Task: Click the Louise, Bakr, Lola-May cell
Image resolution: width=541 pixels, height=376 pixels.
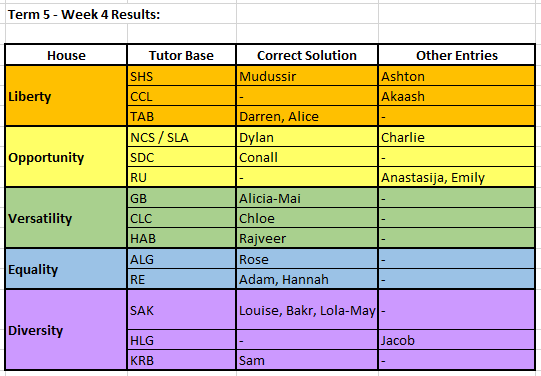Action: (x=307, y=310)
